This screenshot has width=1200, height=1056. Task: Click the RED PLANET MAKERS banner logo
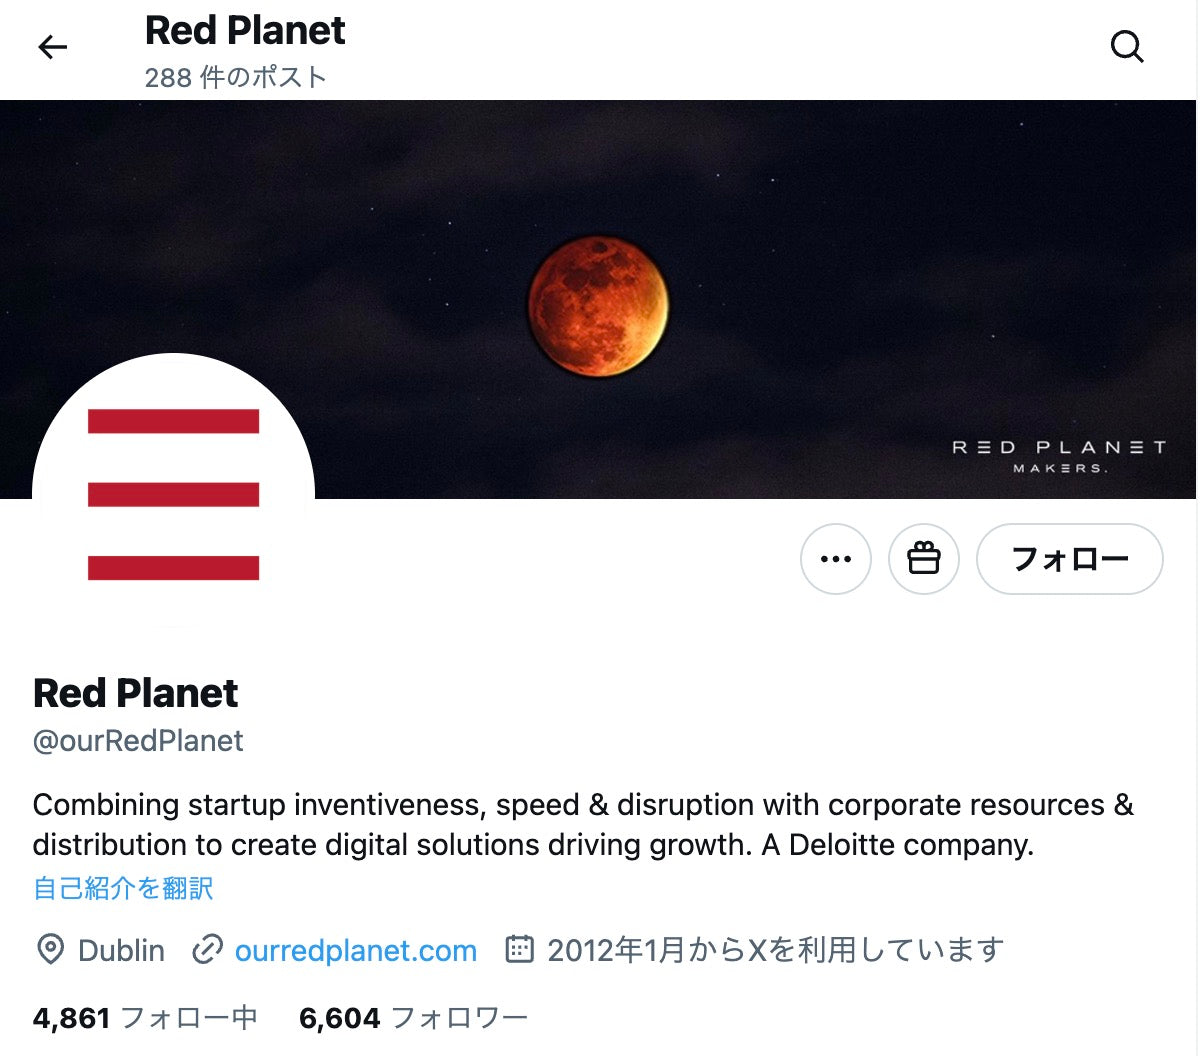1058,456
